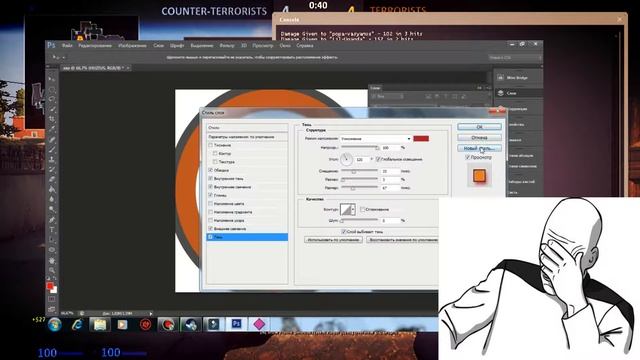Select the Zoom magnifier tool
This screenshot has height=360, width=640.
[x=52, y=270]
